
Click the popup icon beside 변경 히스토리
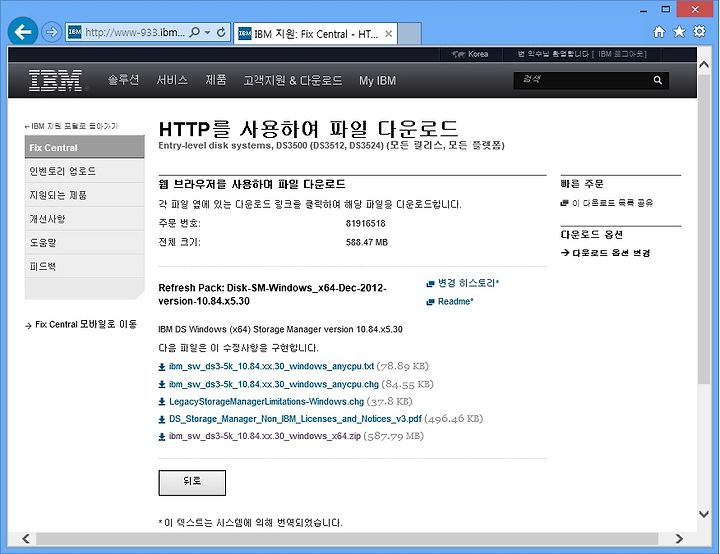(x=430, y=283)
